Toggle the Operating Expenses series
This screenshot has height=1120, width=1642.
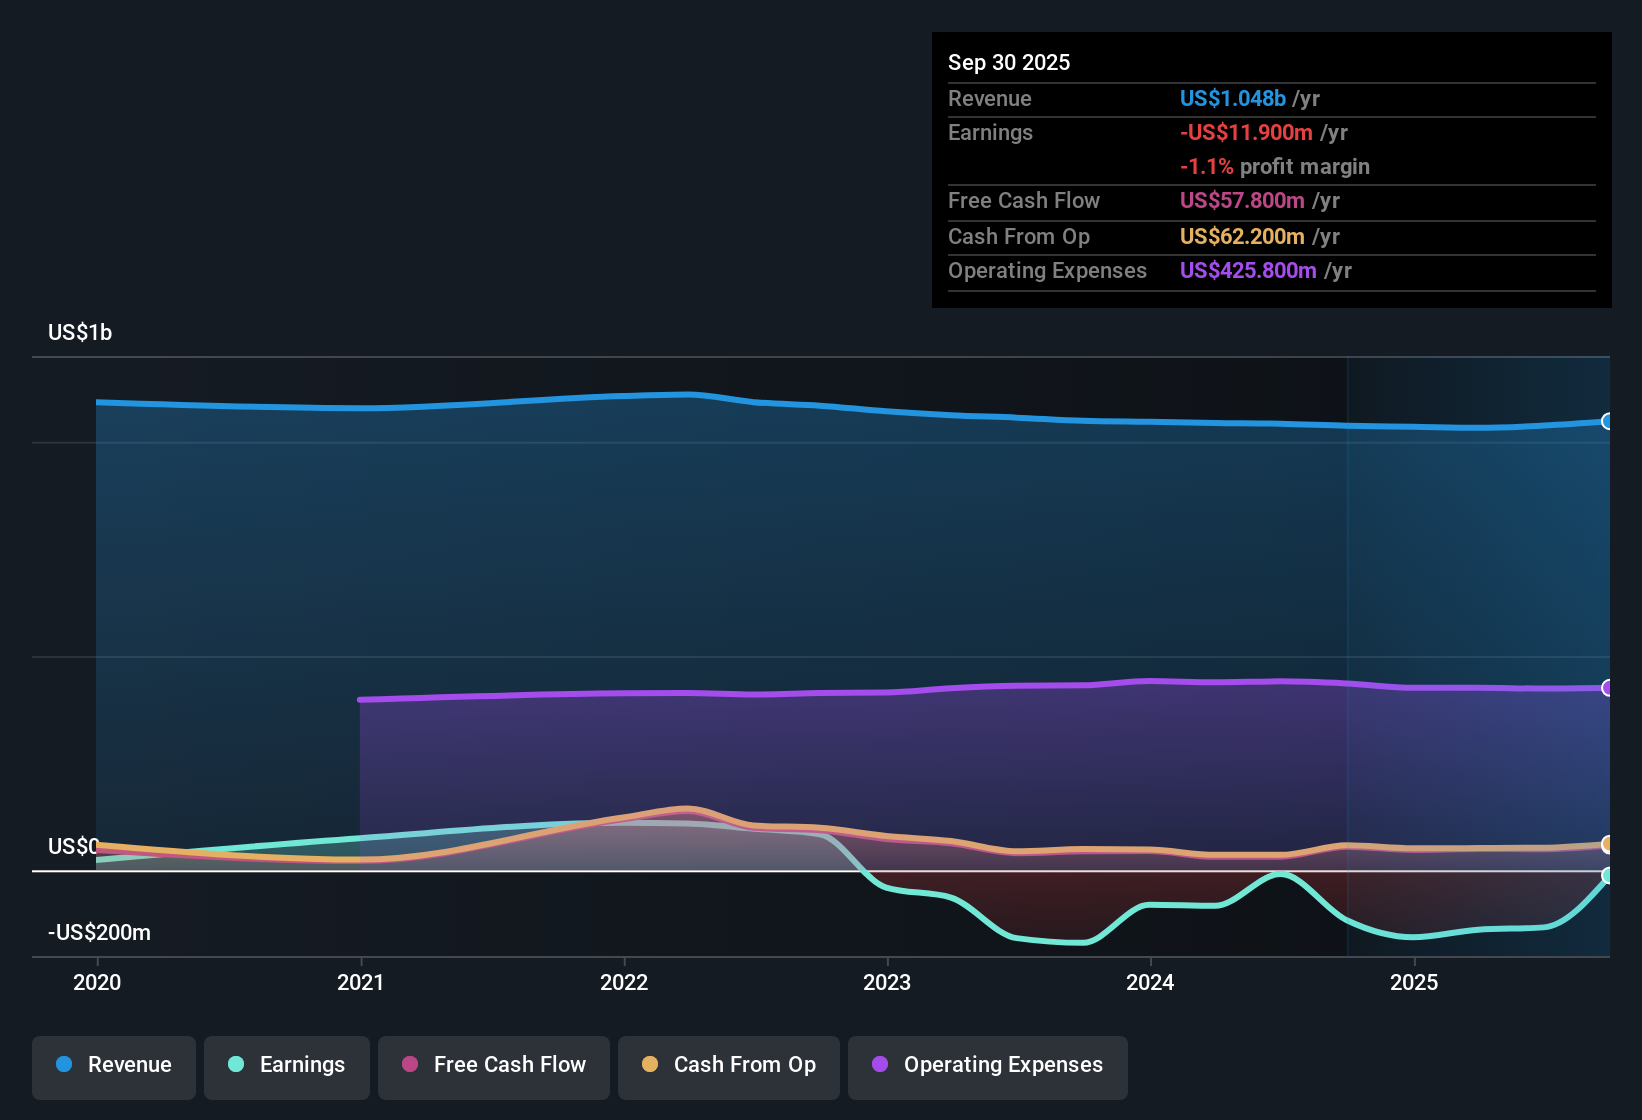click(987, 1065)
